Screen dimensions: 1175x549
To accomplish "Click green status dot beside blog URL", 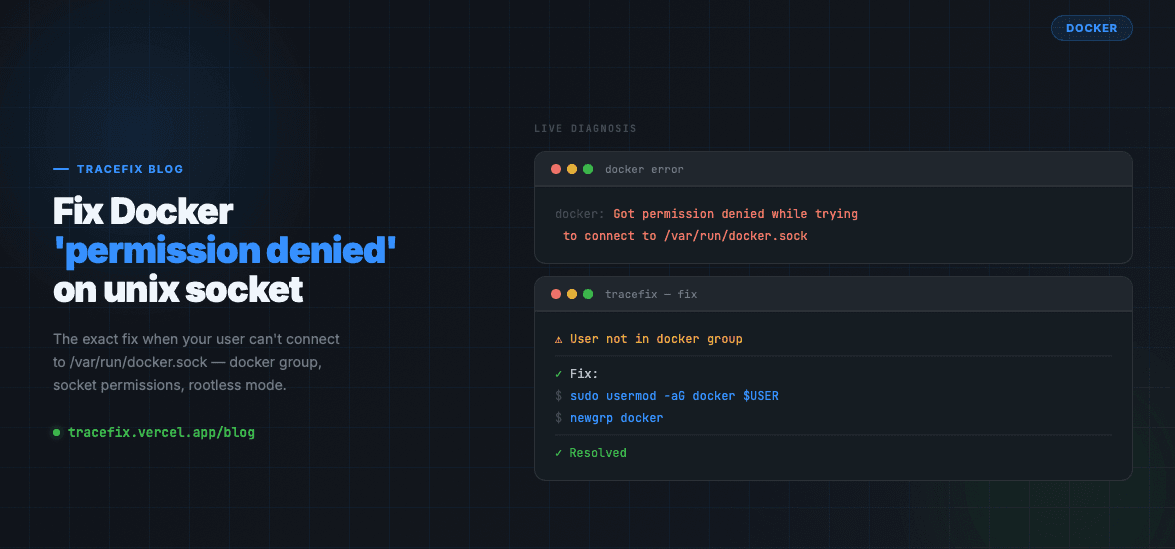I will pyautogui.click(x=56, y=432).
